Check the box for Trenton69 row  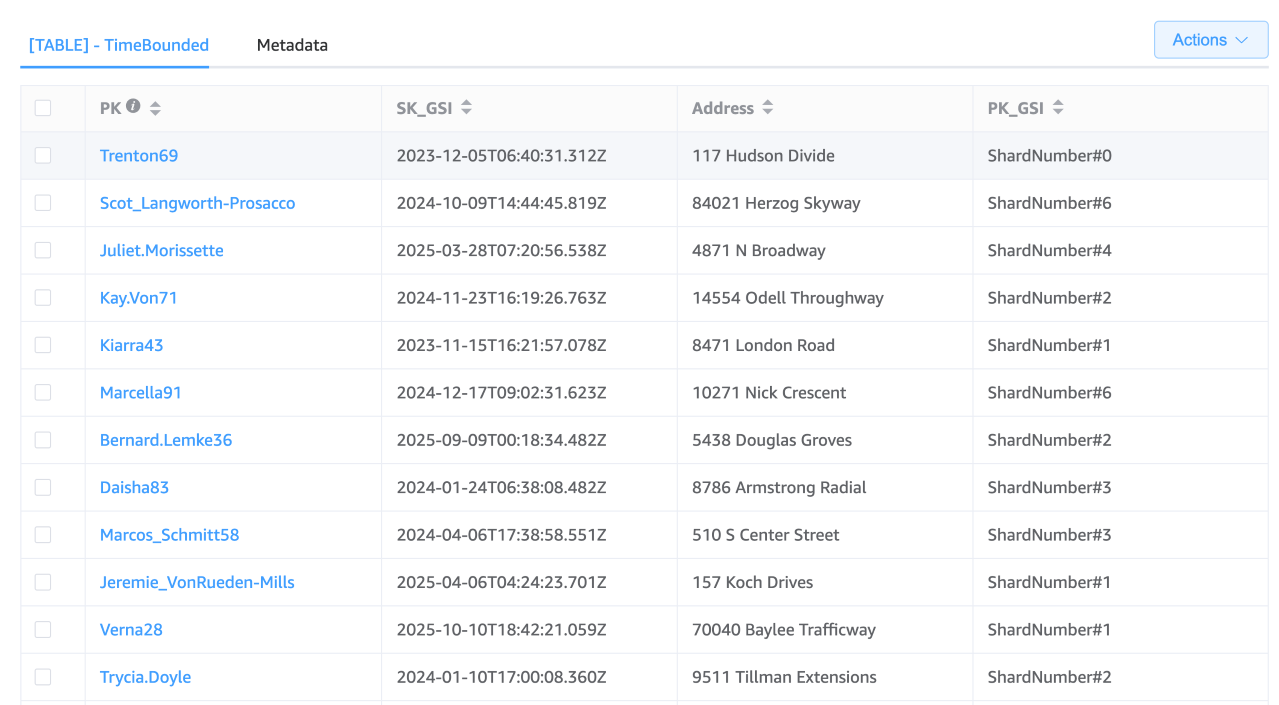pos(43,155)
